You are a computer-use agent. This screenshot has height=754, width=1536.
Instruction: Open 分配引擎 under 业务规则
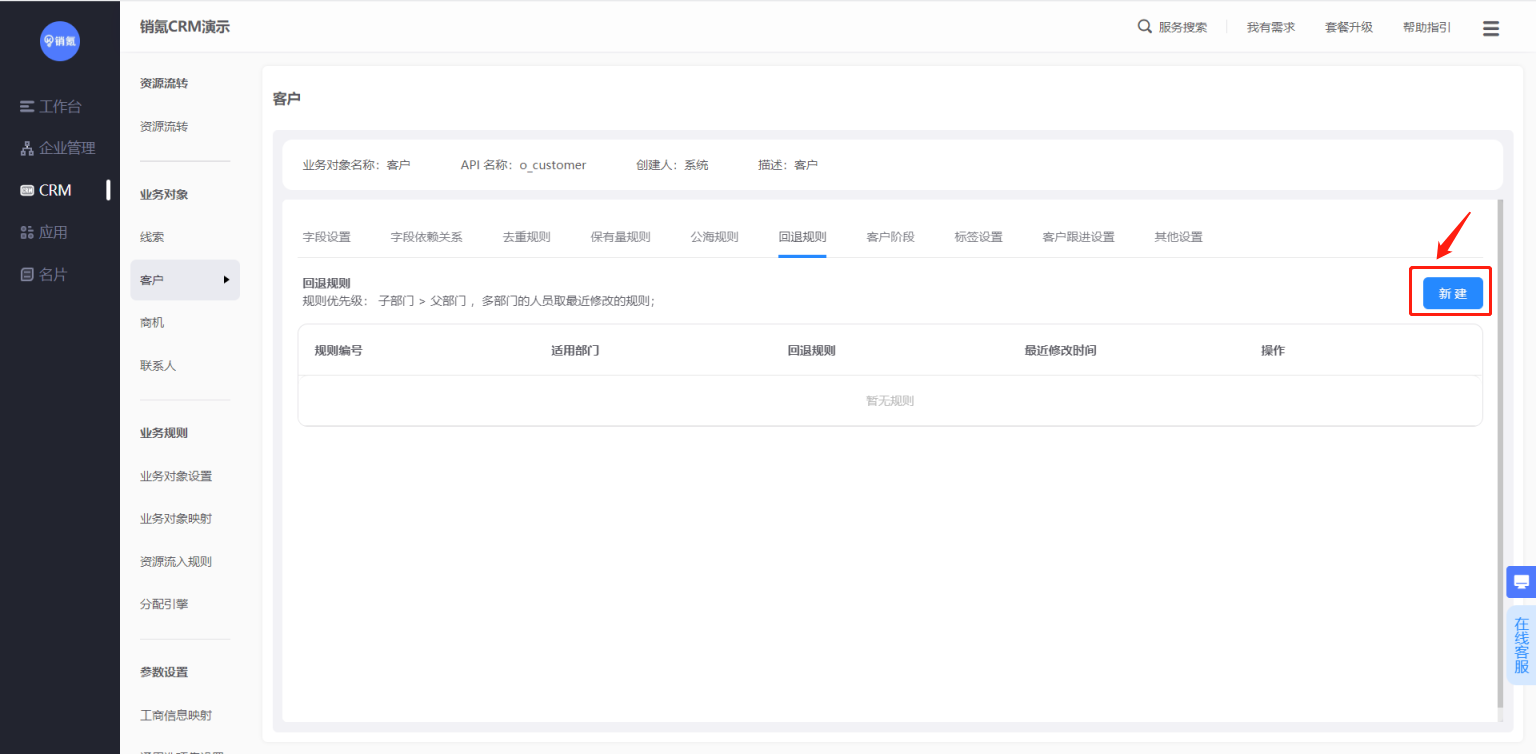coord(164,604)
